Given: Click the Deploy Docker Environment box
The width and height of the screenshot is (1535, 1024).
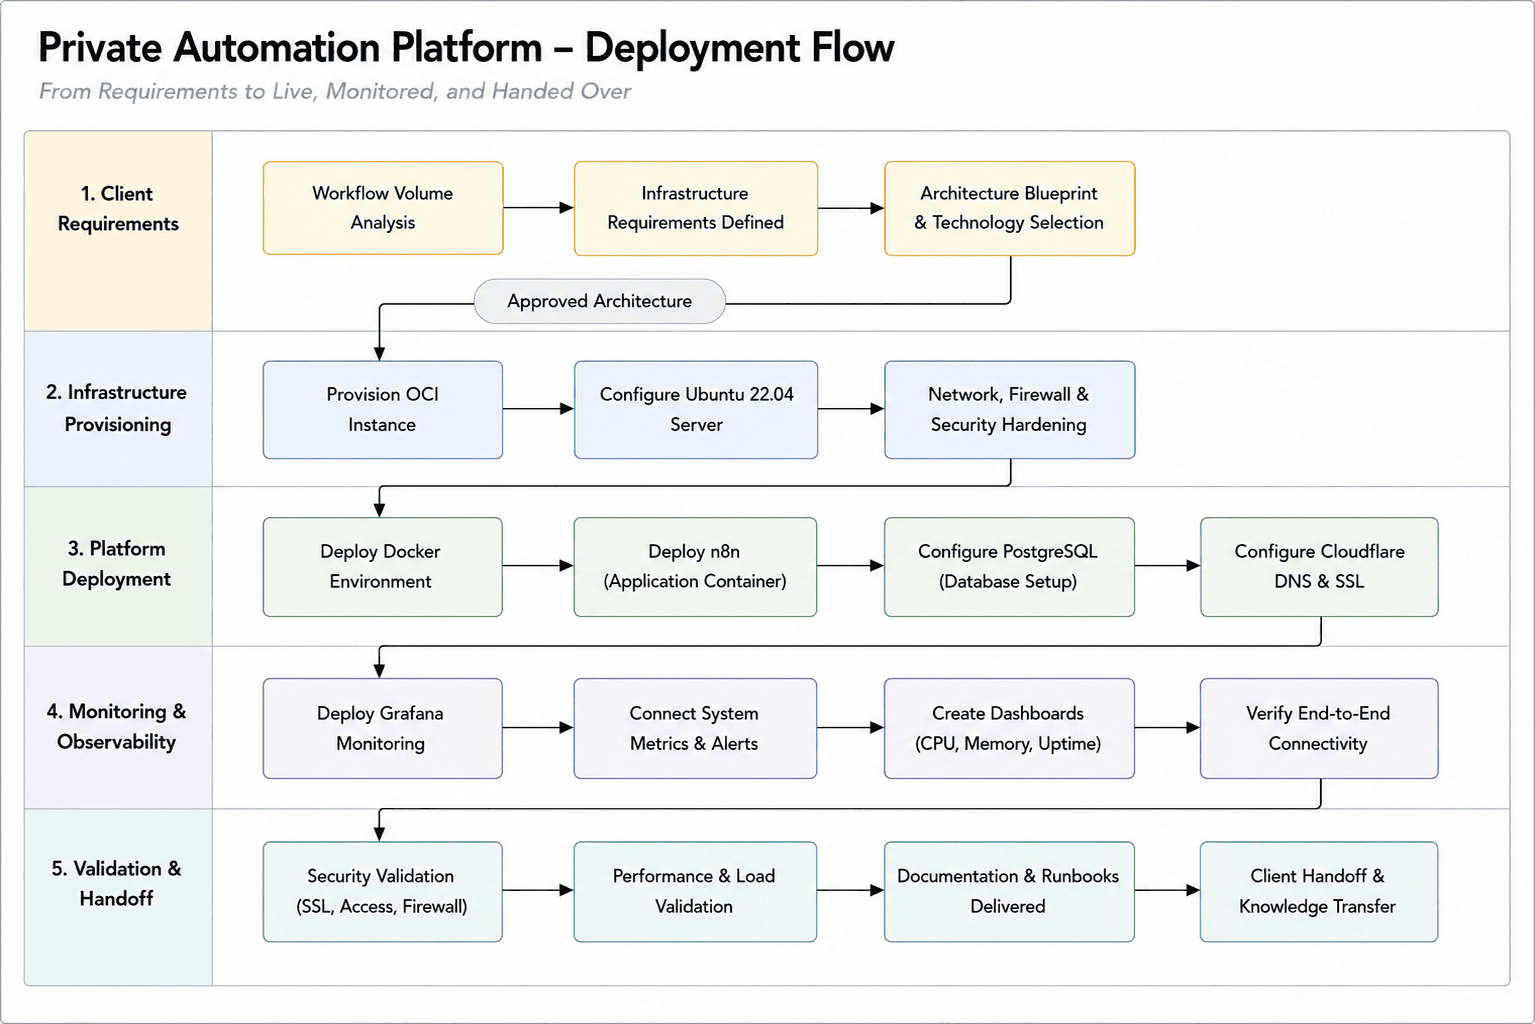Looking at the screenshot, I should pyautogui.click(x=383, y=567).
